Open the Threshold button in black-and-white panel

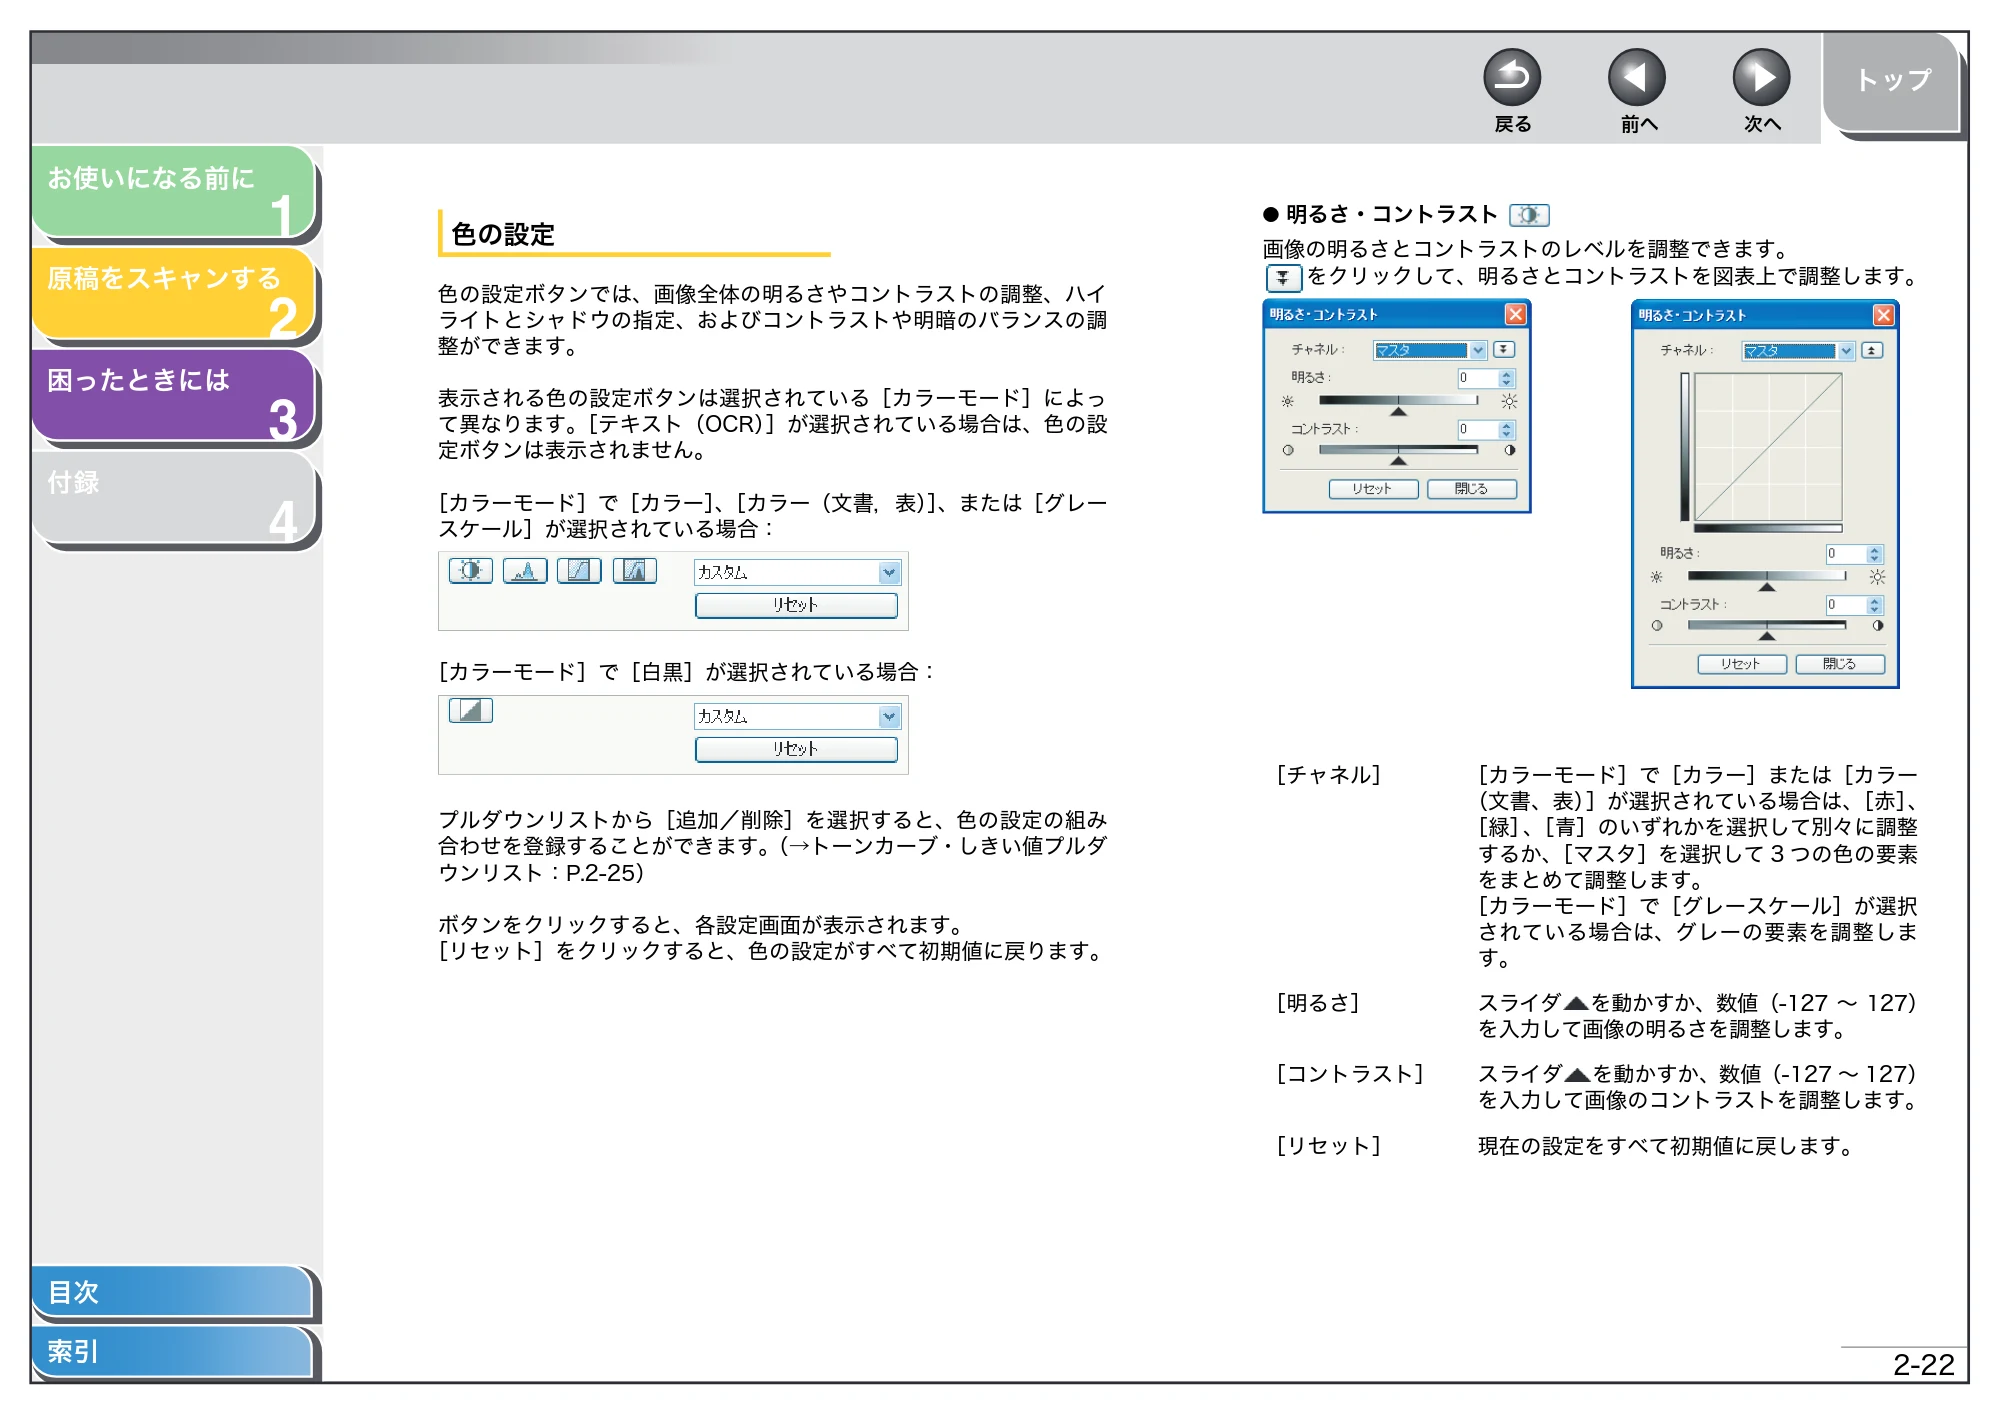(x=471, y=711)
